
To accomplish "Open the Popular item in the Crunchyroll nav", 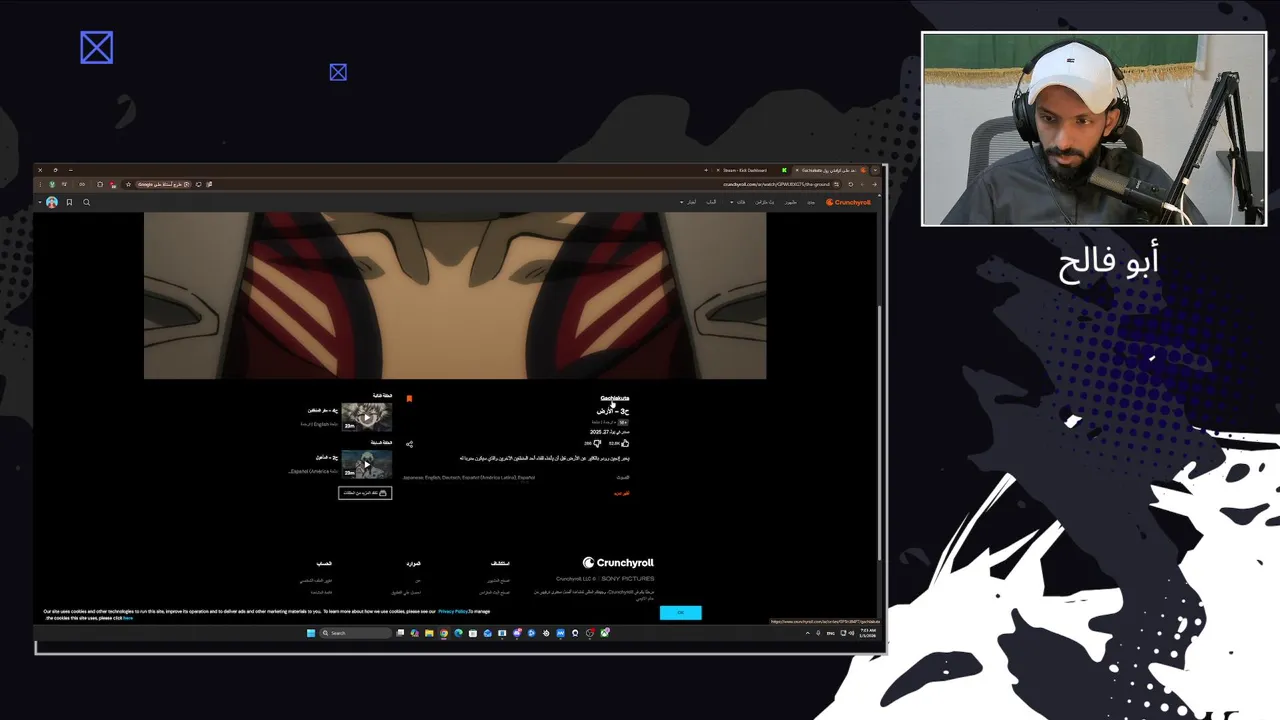I will point(791,202).
